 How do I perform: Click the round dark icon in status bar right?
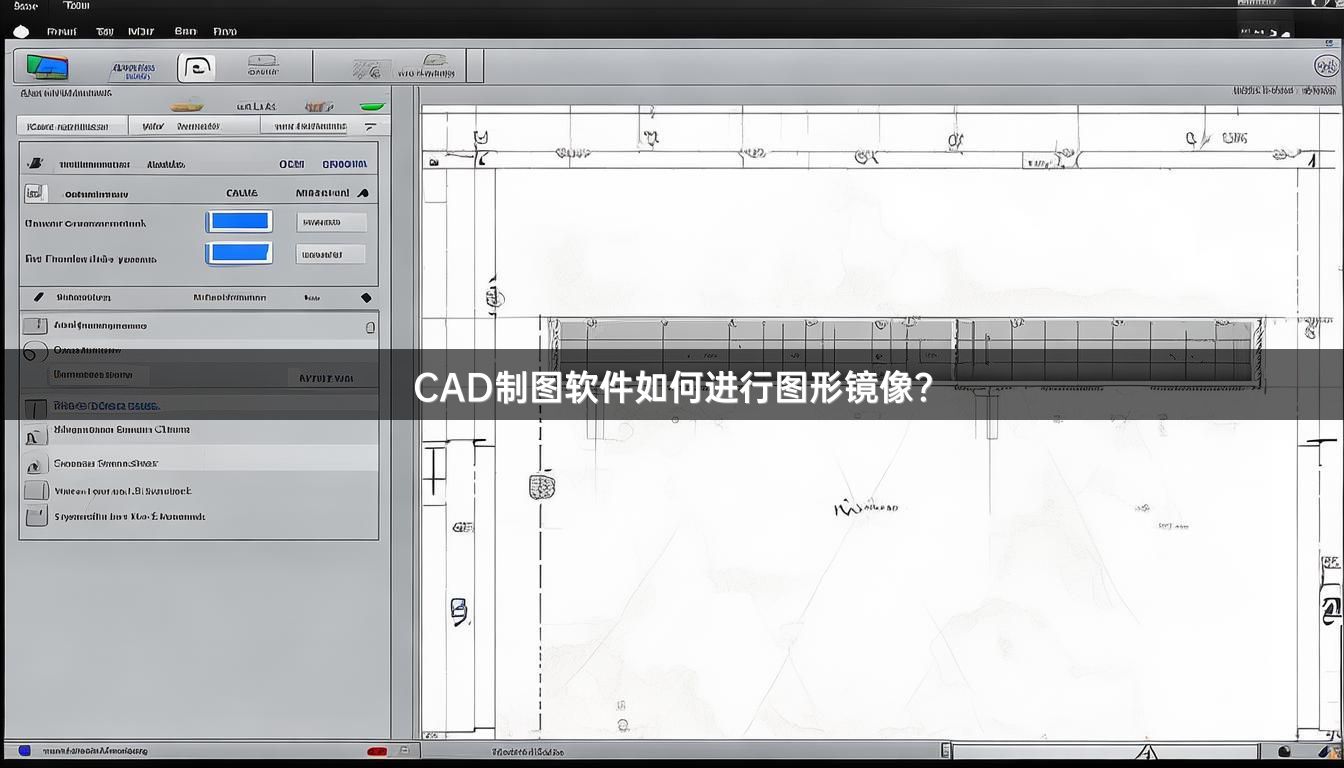point(1284,751)
